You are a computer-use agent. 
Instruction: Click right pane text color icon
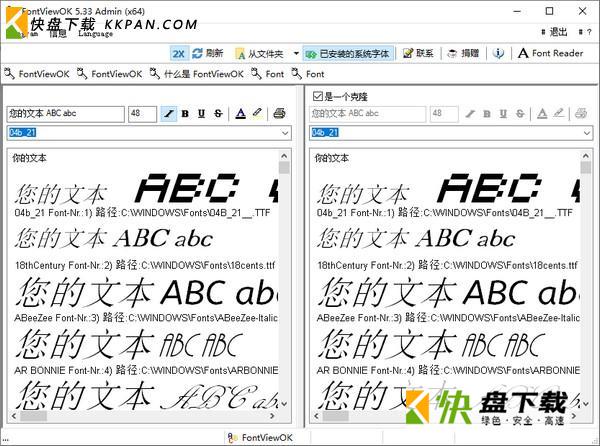(x=542, y=114)
